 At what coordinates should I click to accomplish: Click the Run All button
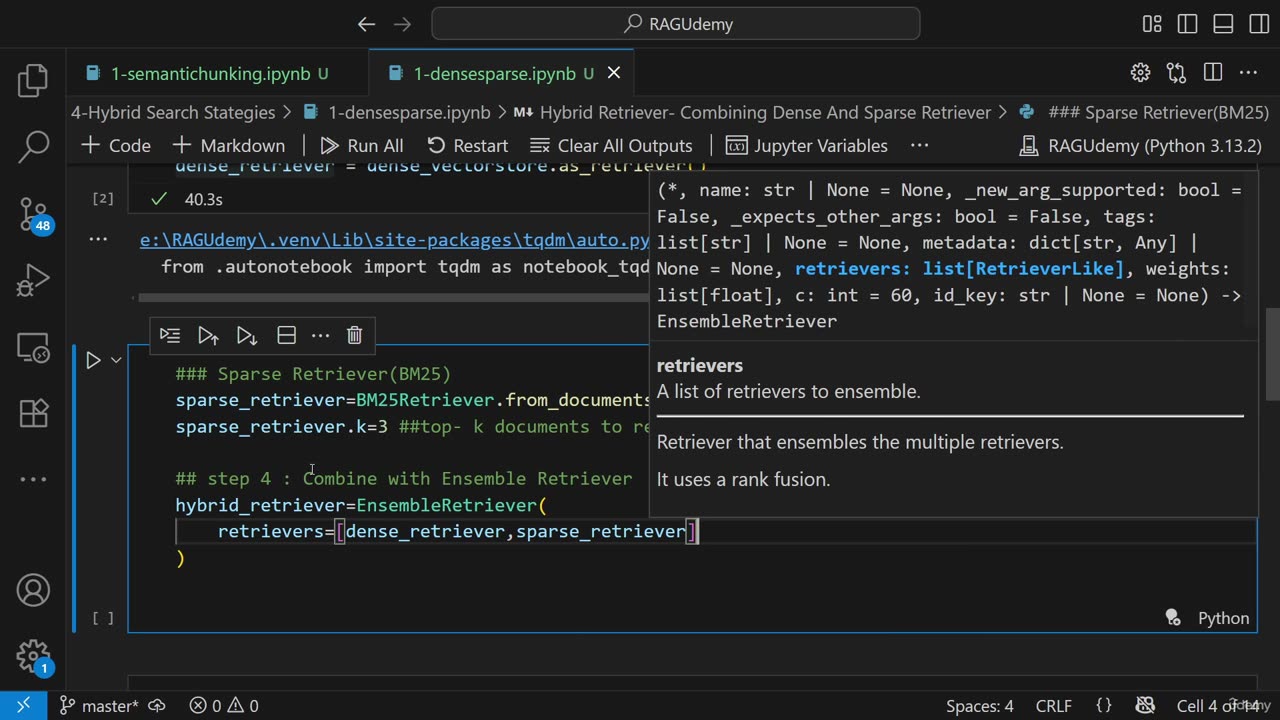362,146
